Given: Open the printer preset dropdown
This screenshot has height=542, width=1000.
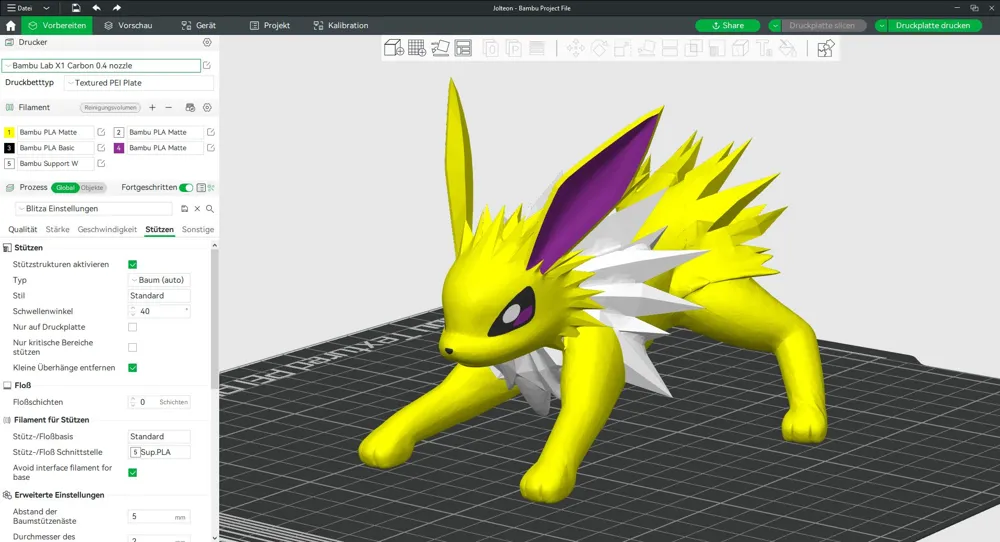Looking at the screenshot, I should [102, 65].
